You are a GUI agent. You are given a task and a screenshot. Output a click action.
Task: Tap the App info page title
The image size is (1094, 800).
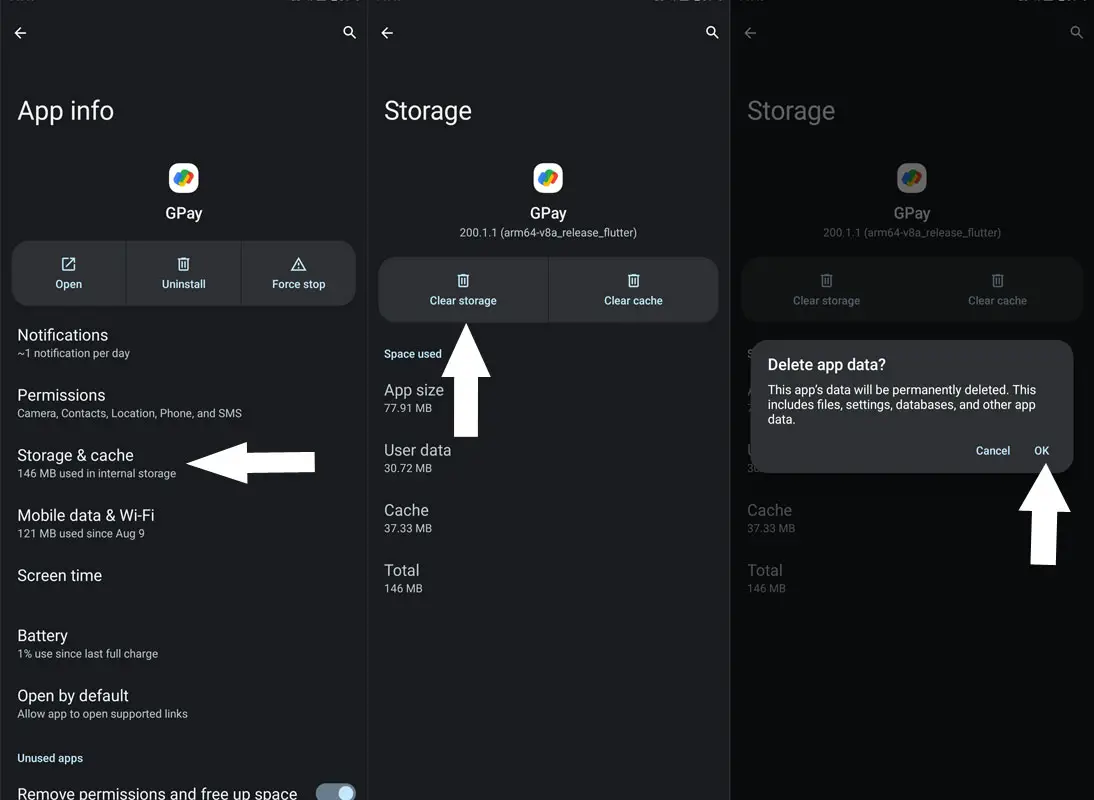coord(66,111)
